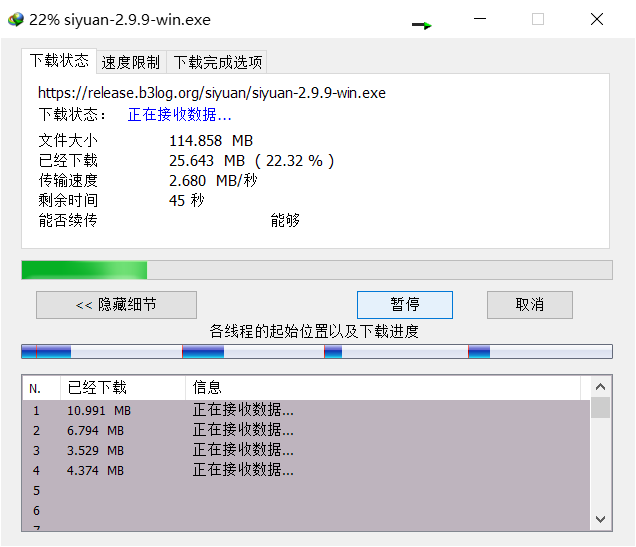Click the download URL text release.b3log.org
636x547 pixels.
[x=212, y=93]
